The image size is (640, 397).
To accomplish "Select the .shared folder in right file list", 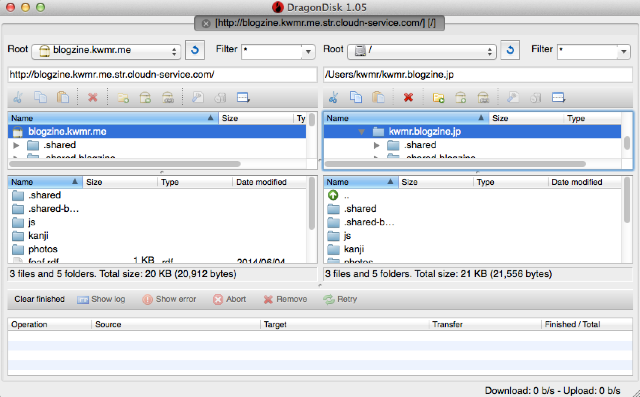I will (360, 208).
